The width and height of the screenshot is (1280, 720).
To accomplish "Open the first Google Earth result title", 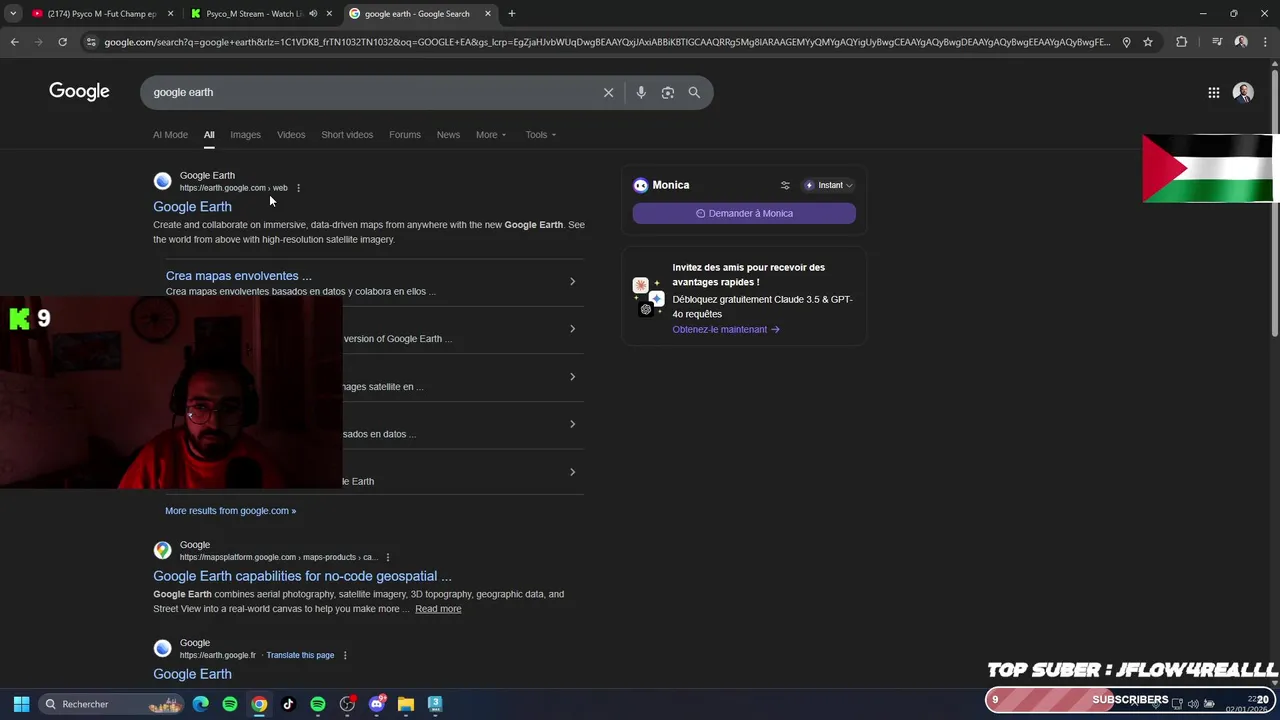I will point(192,206).
